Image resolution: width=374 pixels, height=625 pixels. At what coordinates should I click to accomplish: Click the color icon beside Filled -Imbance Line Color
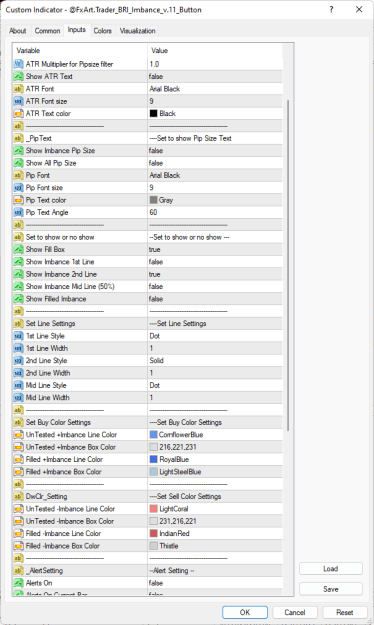tap(18, 534)
